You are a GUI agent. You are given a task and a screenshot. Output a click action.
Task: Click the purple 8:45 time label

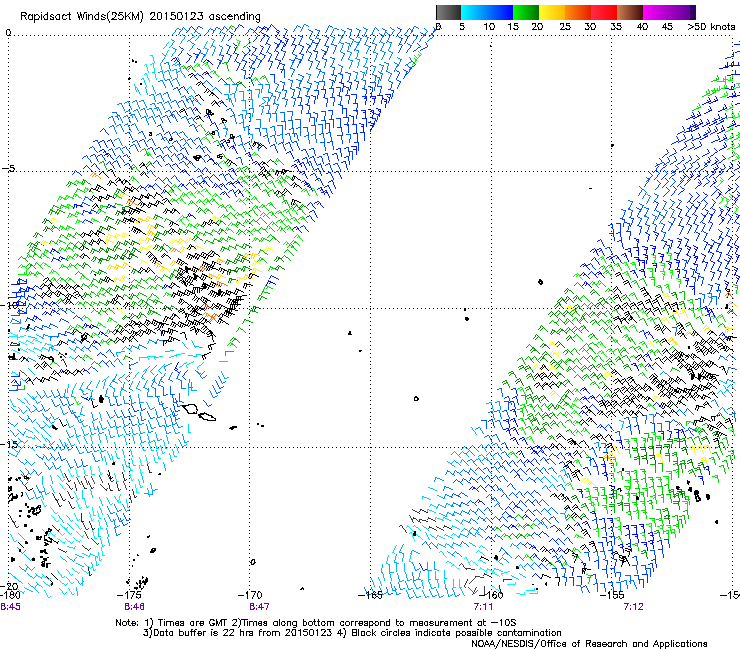click(x=10, y=607)
